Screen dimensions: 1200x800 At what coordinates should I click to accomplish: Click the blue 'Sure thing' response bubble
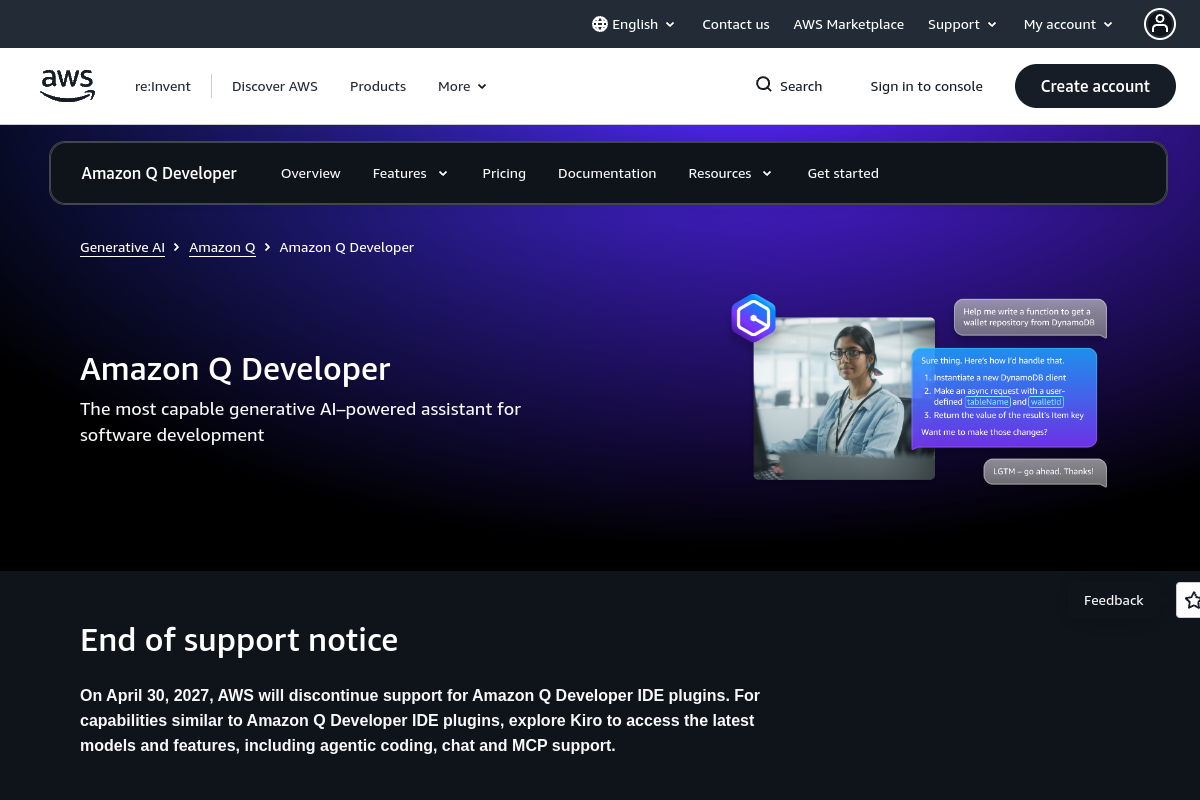[x=1004, y=397]
